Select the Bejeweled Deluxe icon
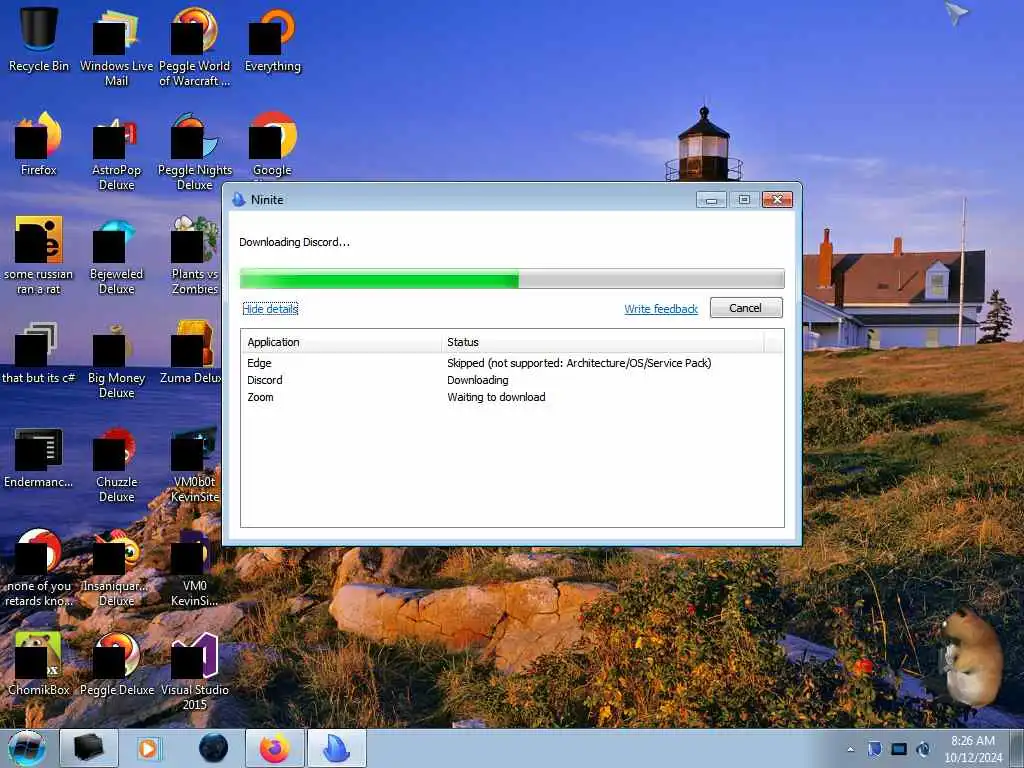Image resolution: width=1024 pixels, height=768 pixels. click(x=116, y=255)
